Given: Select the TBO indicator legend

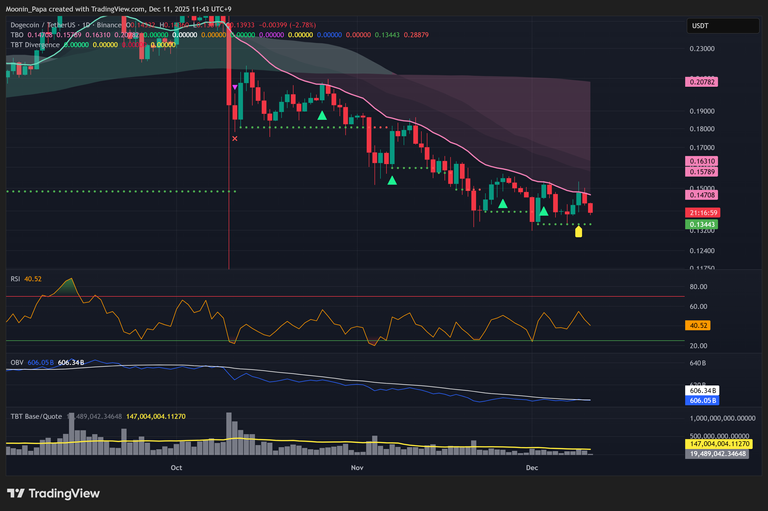Looking at the screenshot, I should (16, 34).
